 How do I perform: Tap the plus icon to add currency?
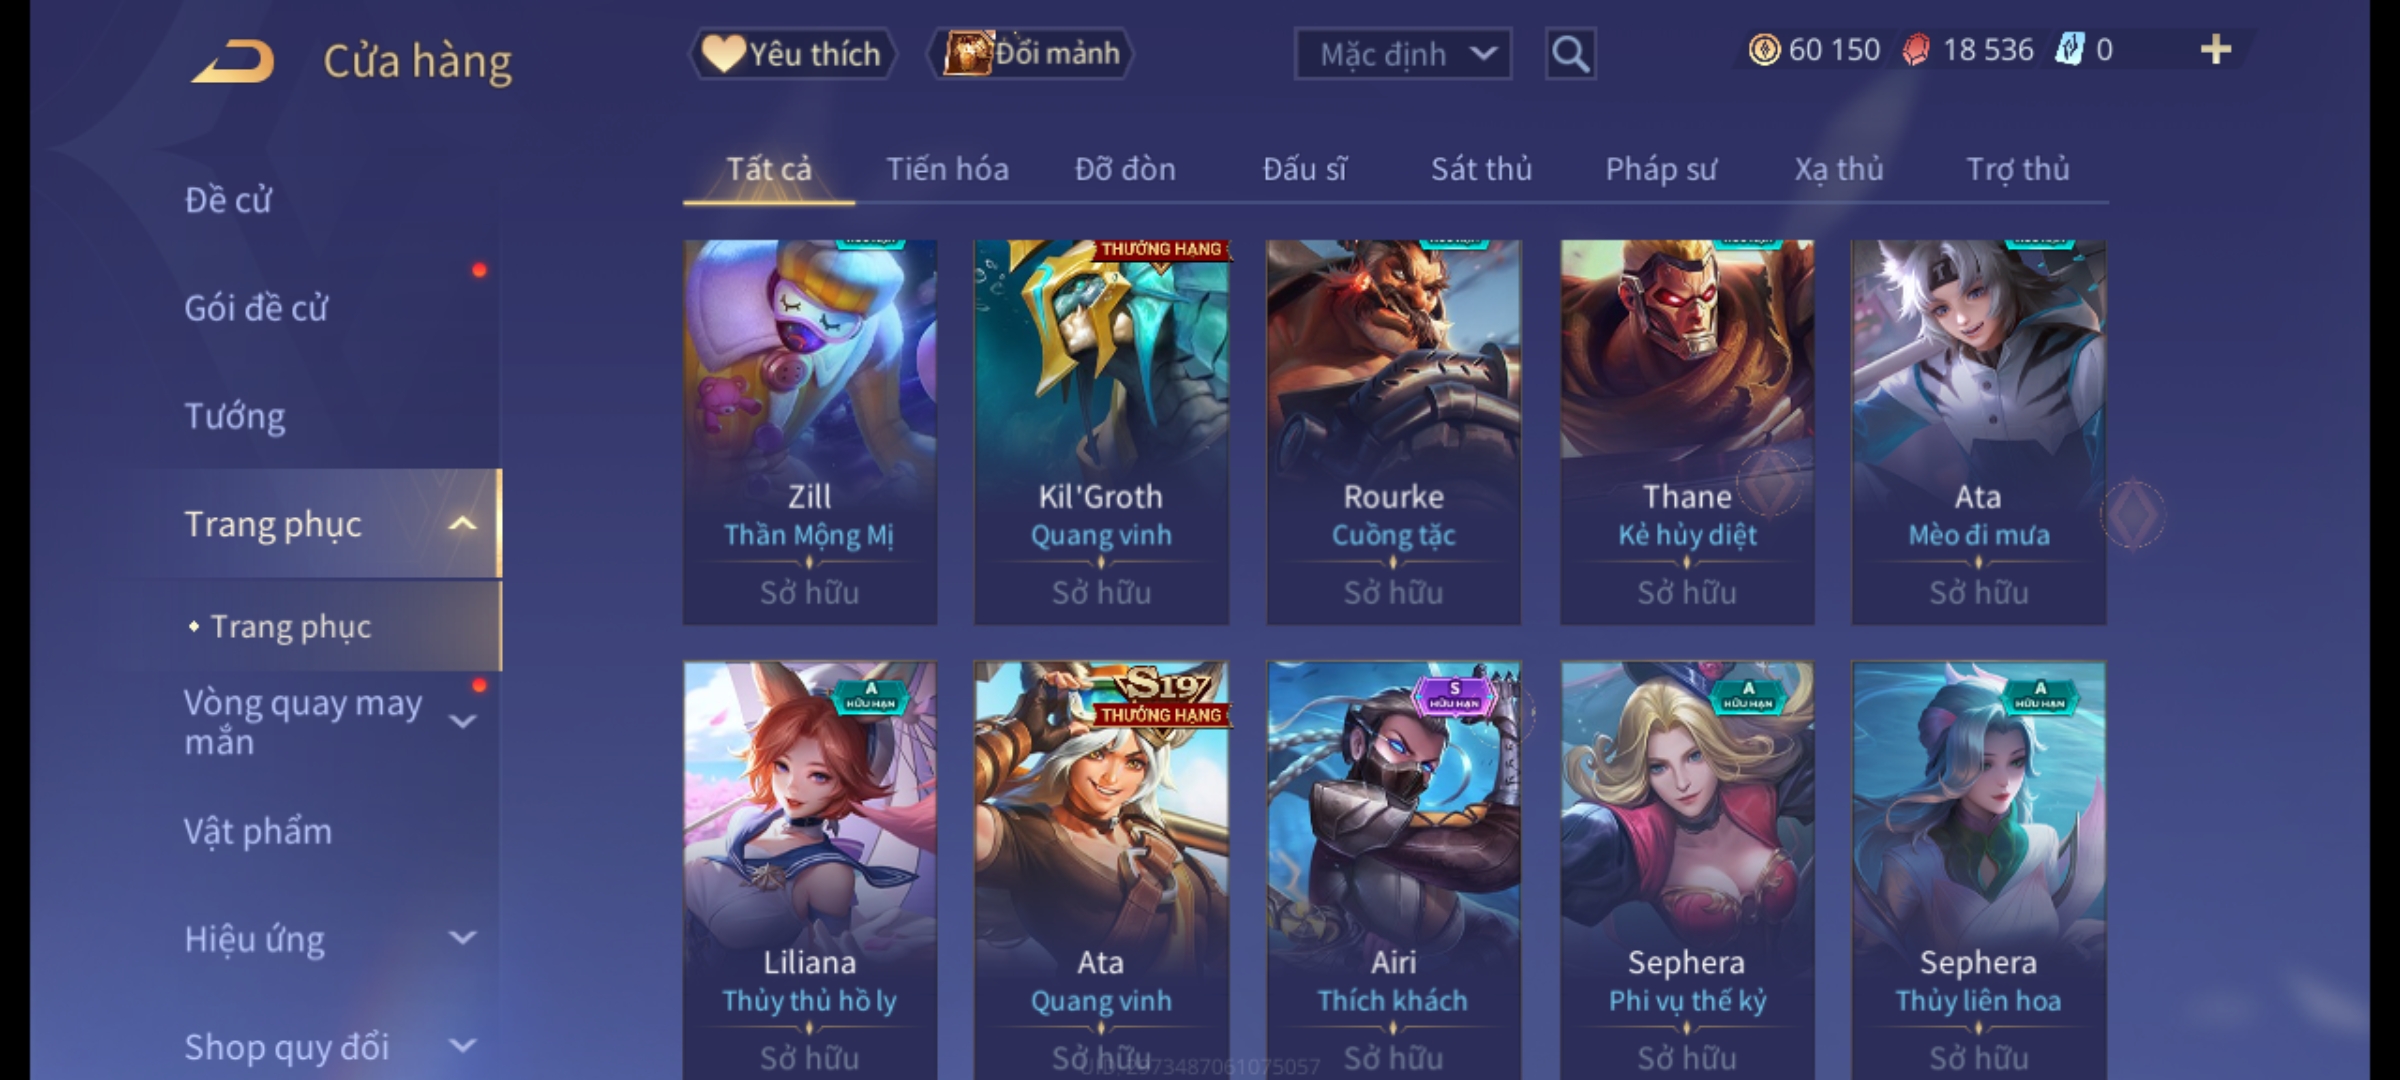point(2216,50)
